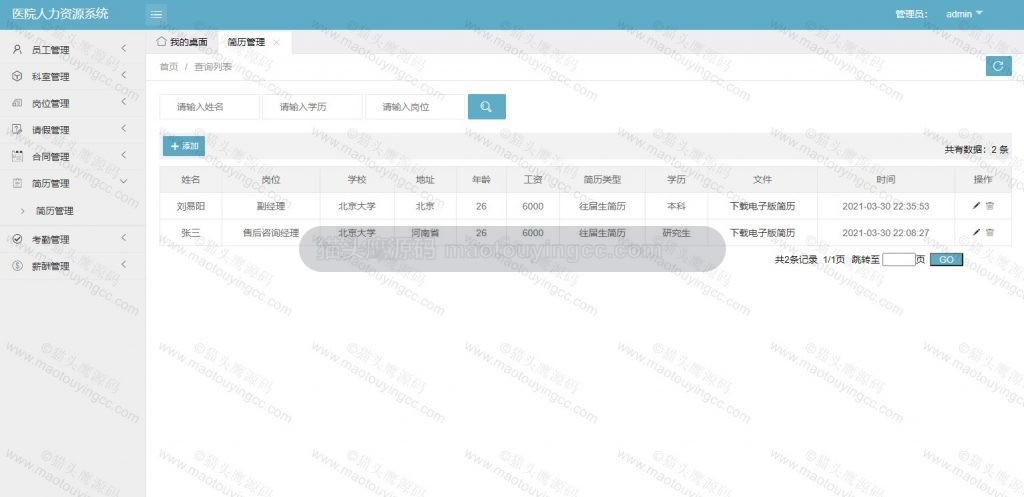Edit the 刘易阳 row with pencil icon
Image resolution: width=1024 pixels, height=497 pixels.
[976, 206]
